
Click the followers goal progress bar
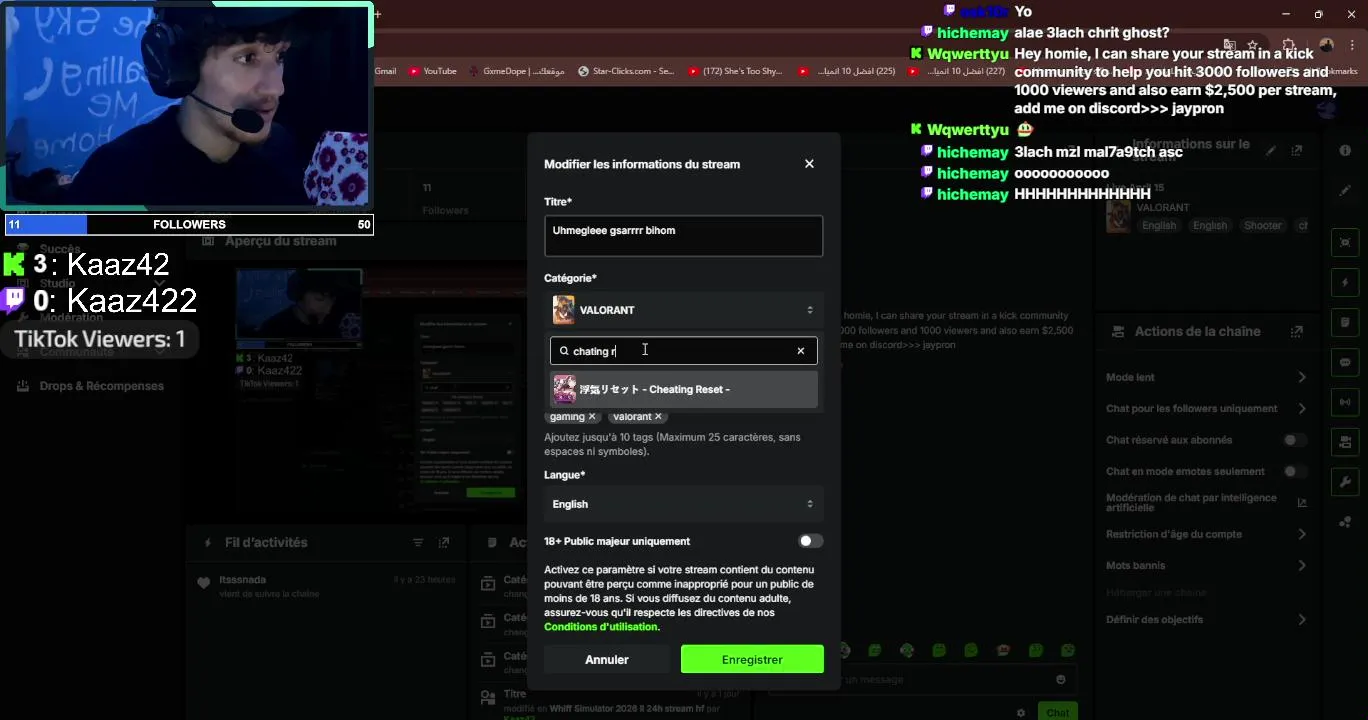[x=189, y=225]
